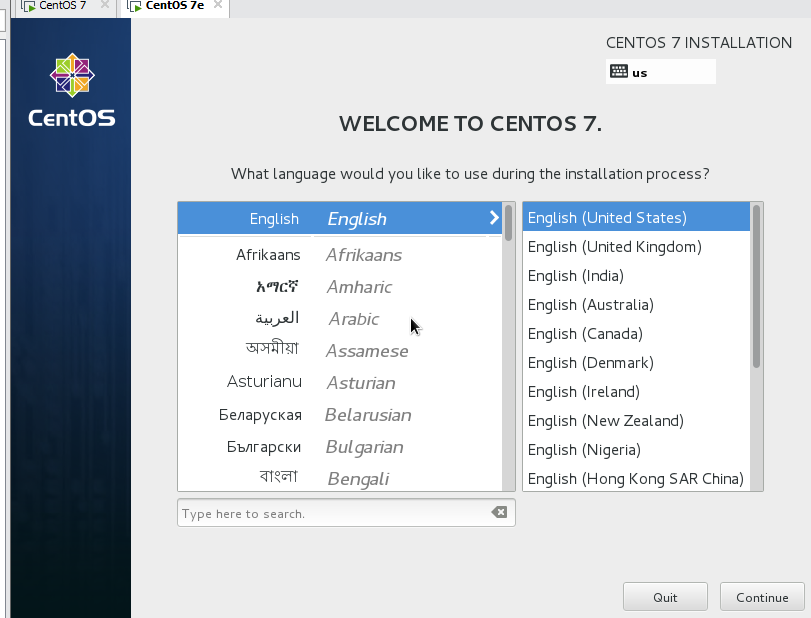Click the locale list scrollbar

757,286
